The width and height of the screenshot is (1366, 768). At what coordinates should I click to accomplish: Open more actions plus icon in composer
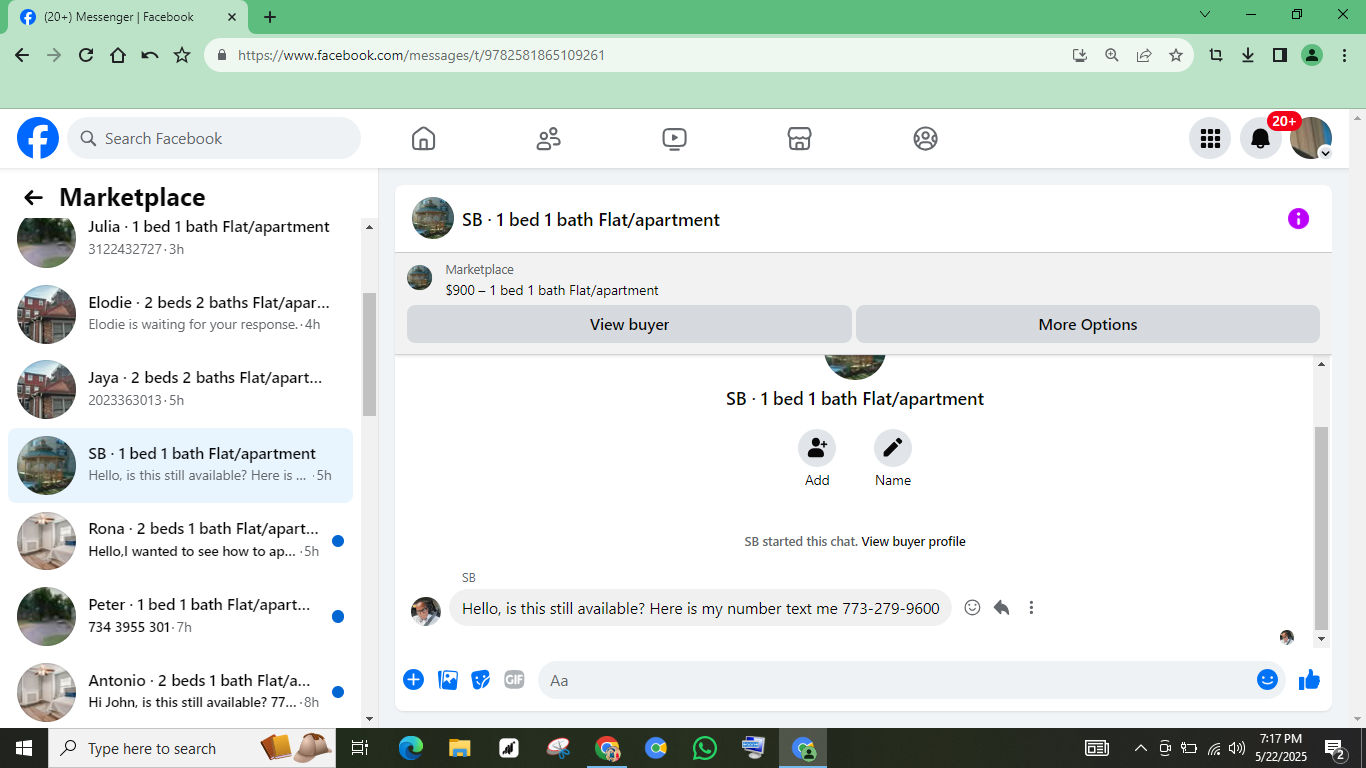click(x=413, y=680)
